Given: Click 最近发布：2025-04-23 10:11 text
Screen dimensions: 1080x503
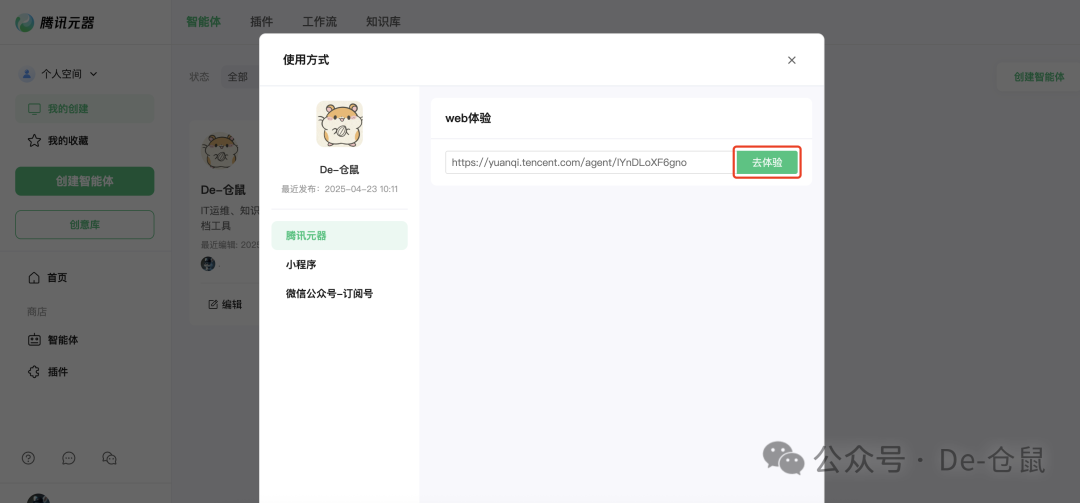Looking at the screenshot, I should (340, 189).
